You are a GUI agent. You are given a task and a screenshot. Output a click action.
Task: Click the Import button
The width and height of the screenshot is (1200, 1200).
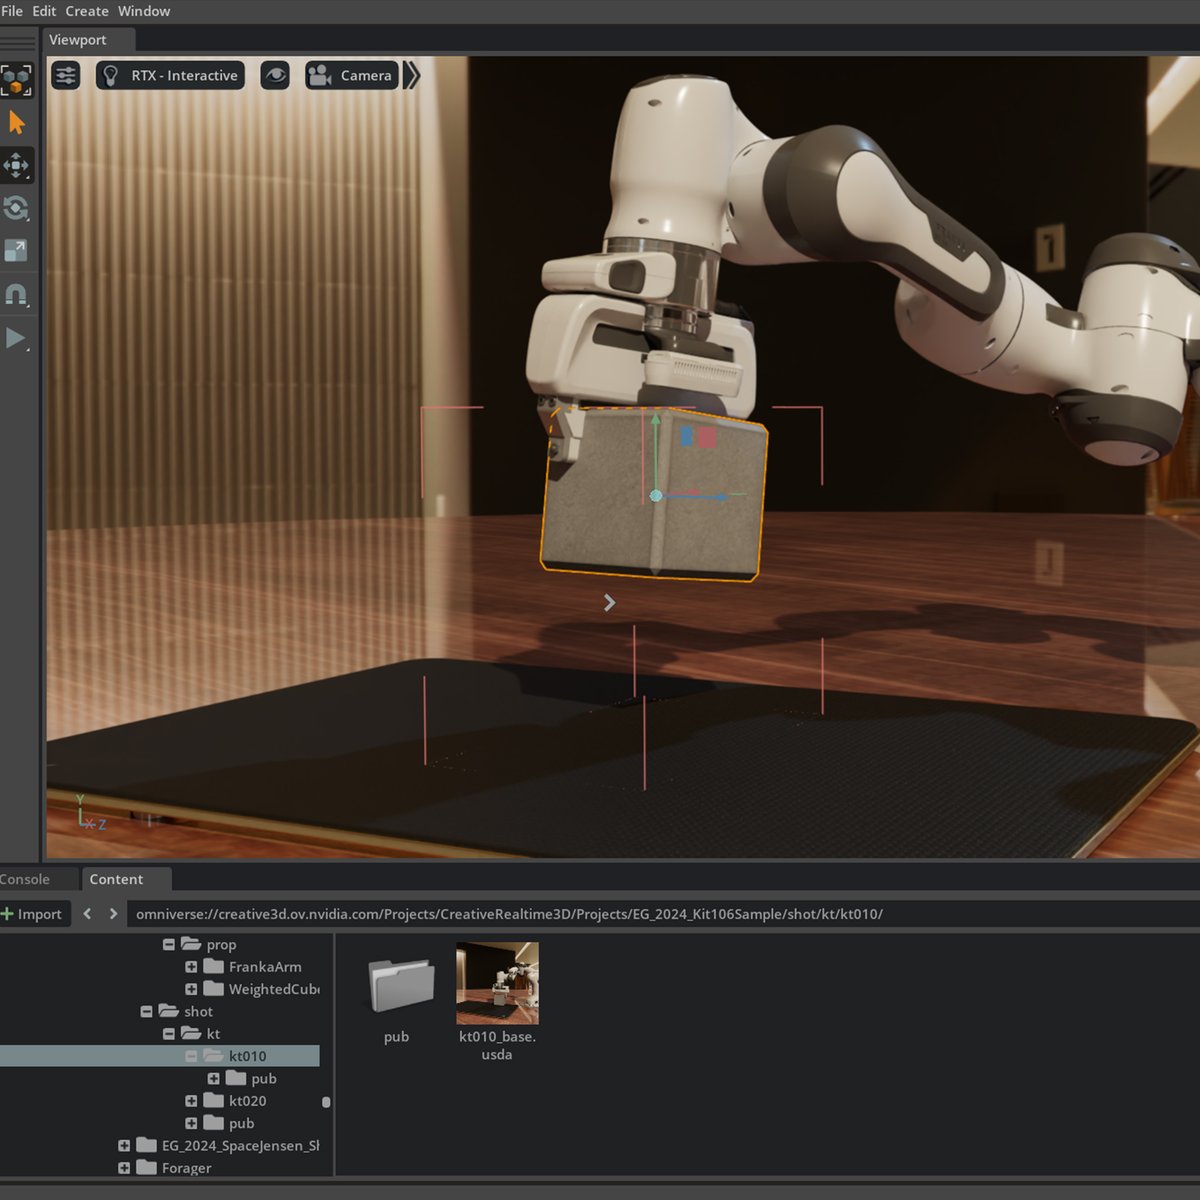32,914
